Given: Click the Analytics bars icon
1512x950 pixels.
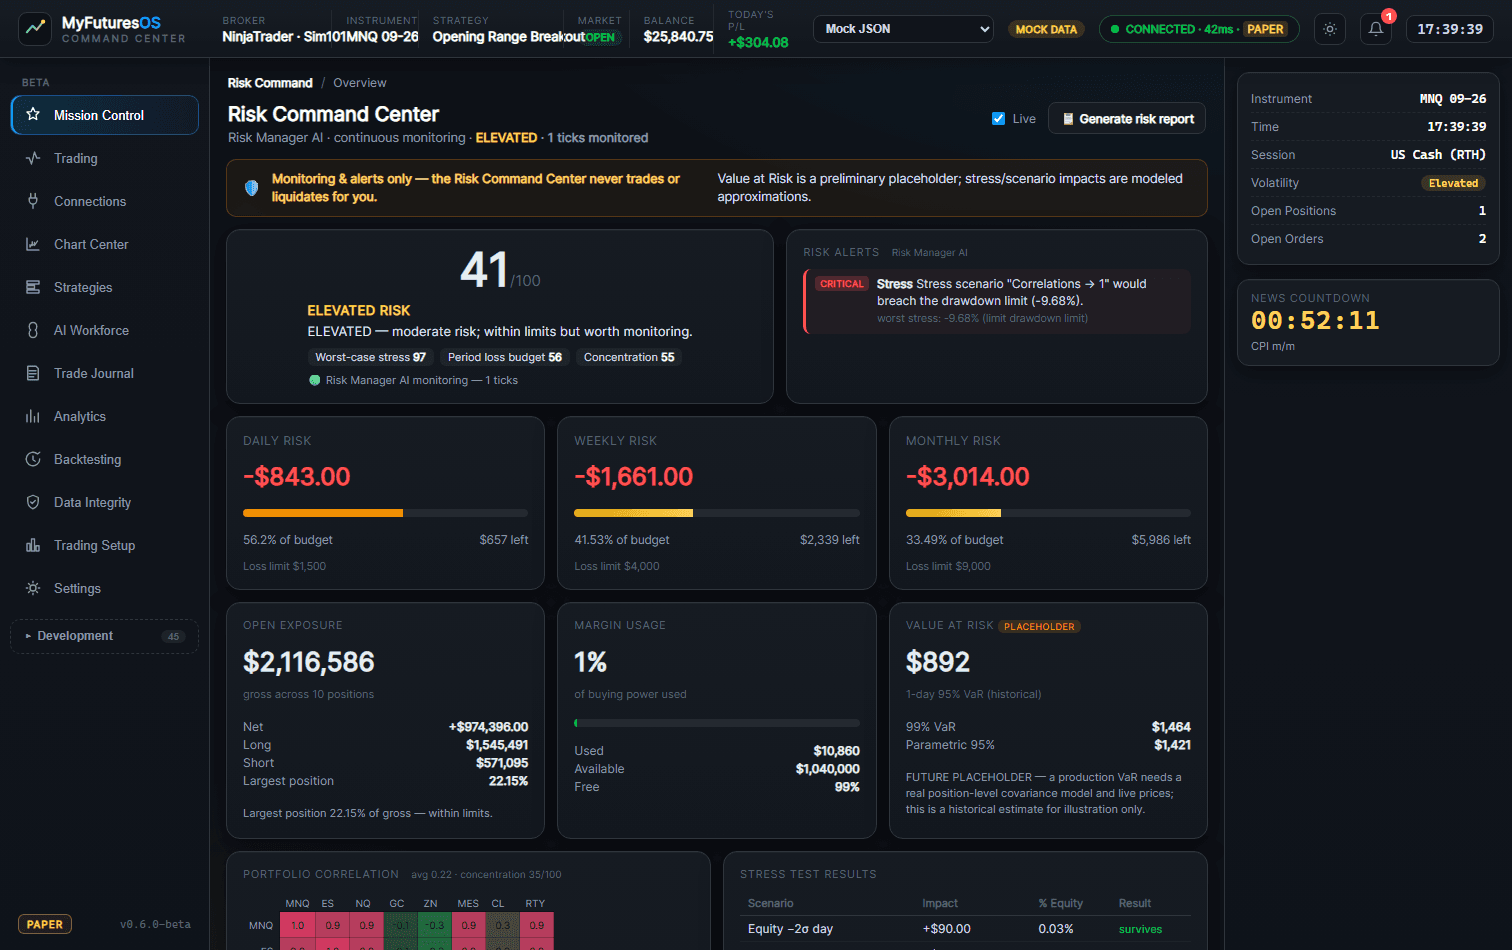Looking at the screenshot, I should [x=33, y=416].
